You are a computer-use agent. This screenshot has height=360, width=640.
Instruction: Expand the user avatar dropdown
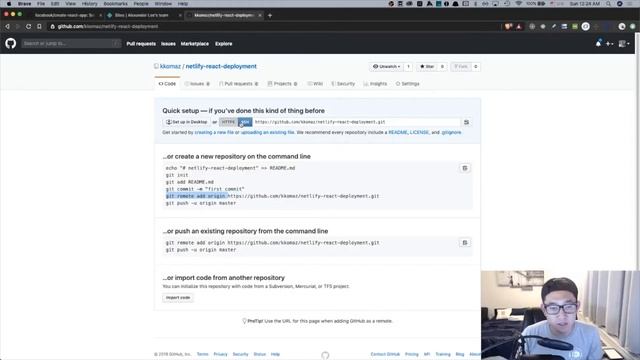(x=624, y=44)
